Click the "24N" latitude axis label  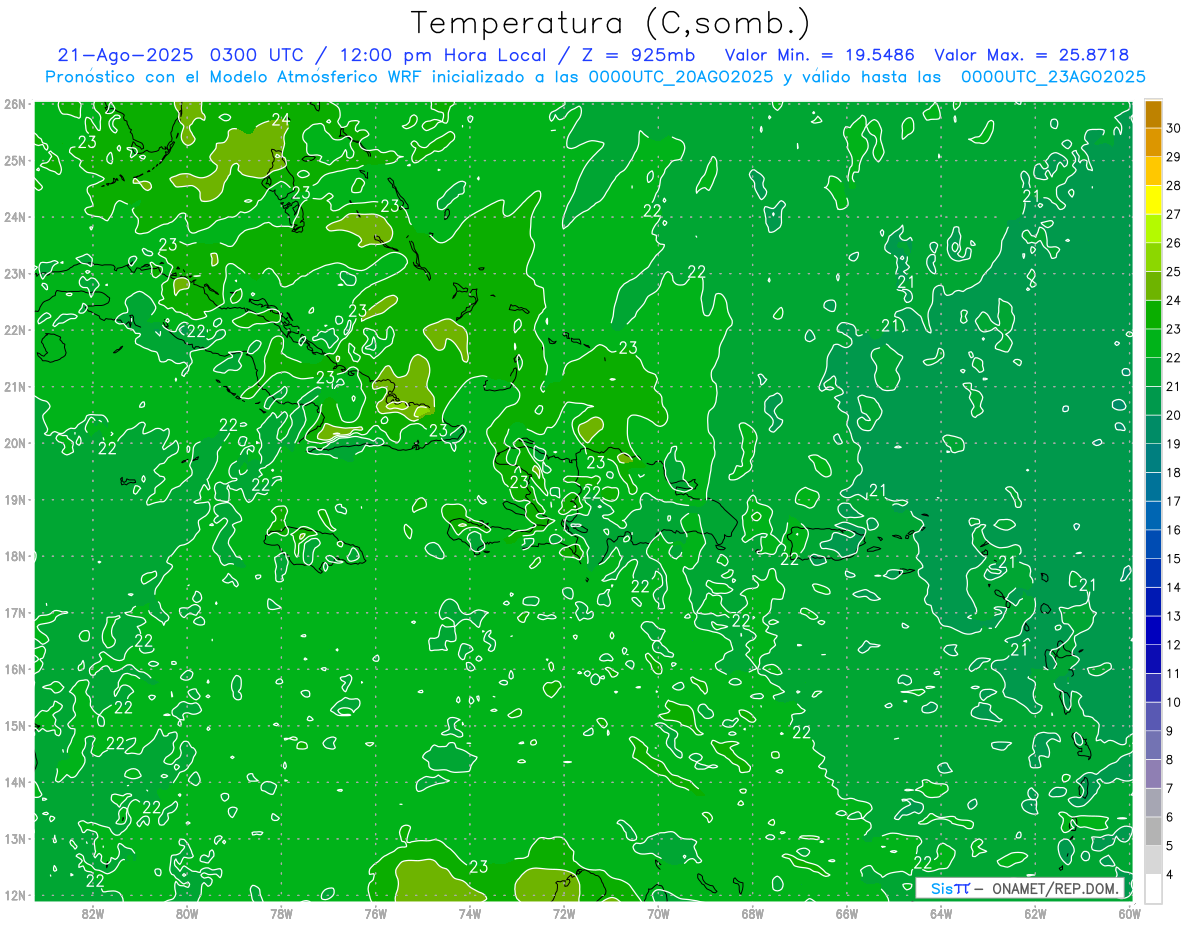click(15, 217)
